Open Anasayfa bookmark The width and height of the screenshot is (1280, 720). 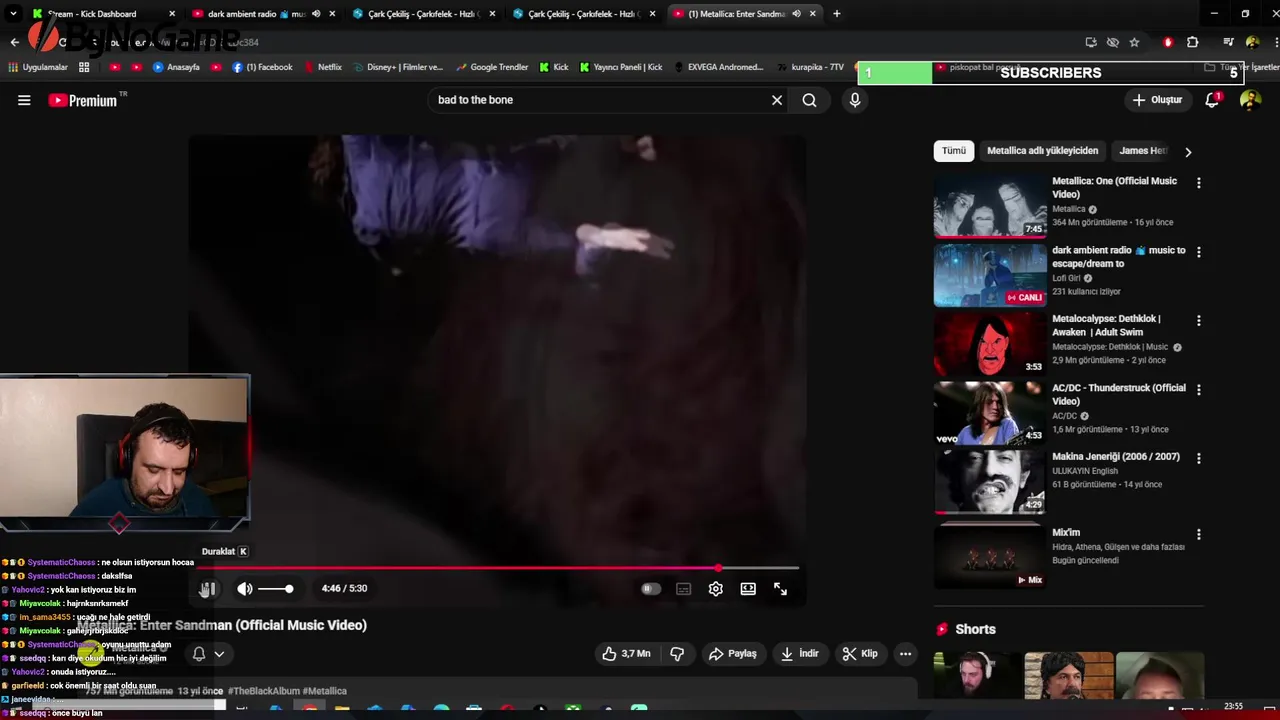tap(176, 67)
